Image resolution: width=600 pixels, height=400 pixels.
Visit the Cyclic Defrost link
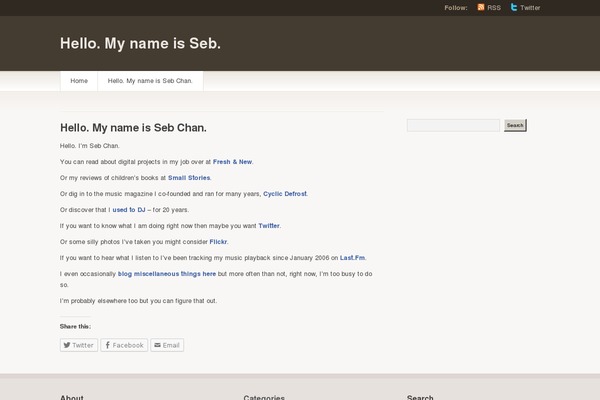tap(285, 194)
